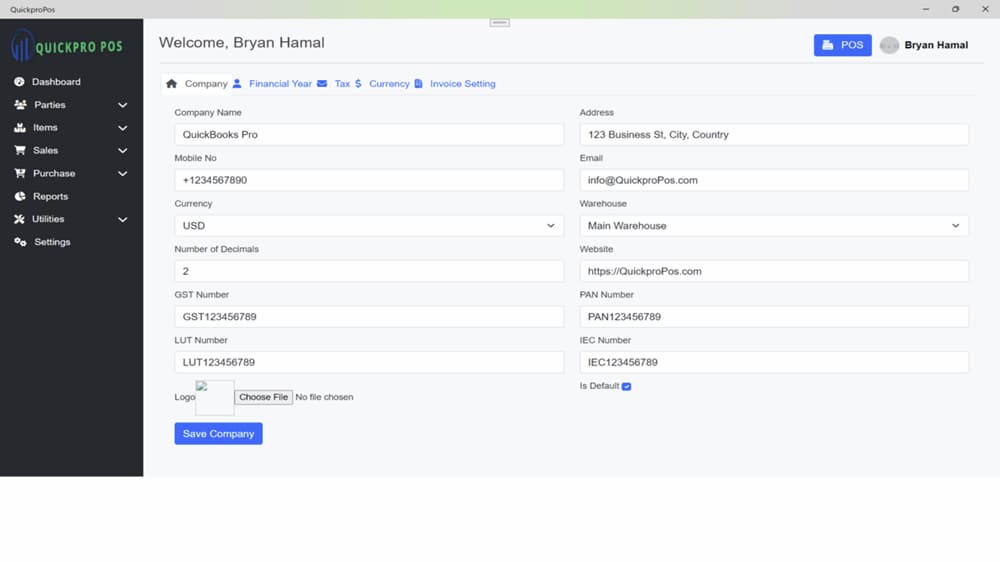Expand the Sales menu chevron

[122, 151]
